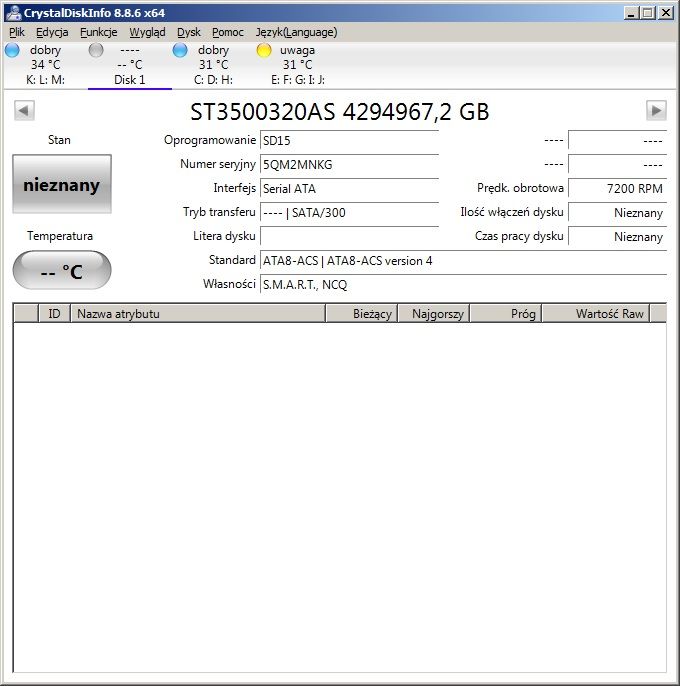
Task: Click the -- °C temperature button
Action: coord(62,270)
